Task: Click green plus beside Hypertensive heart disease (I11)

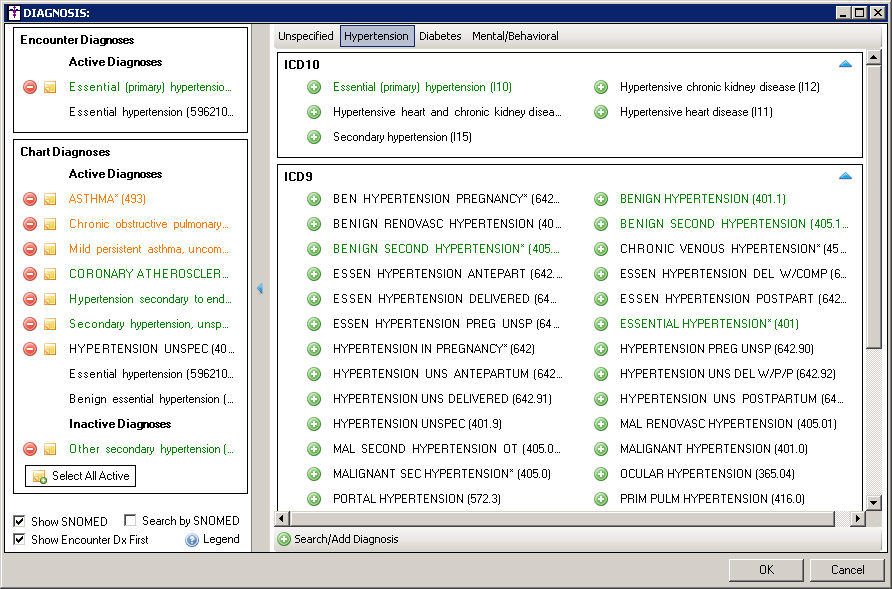Action: click(601, 112)
